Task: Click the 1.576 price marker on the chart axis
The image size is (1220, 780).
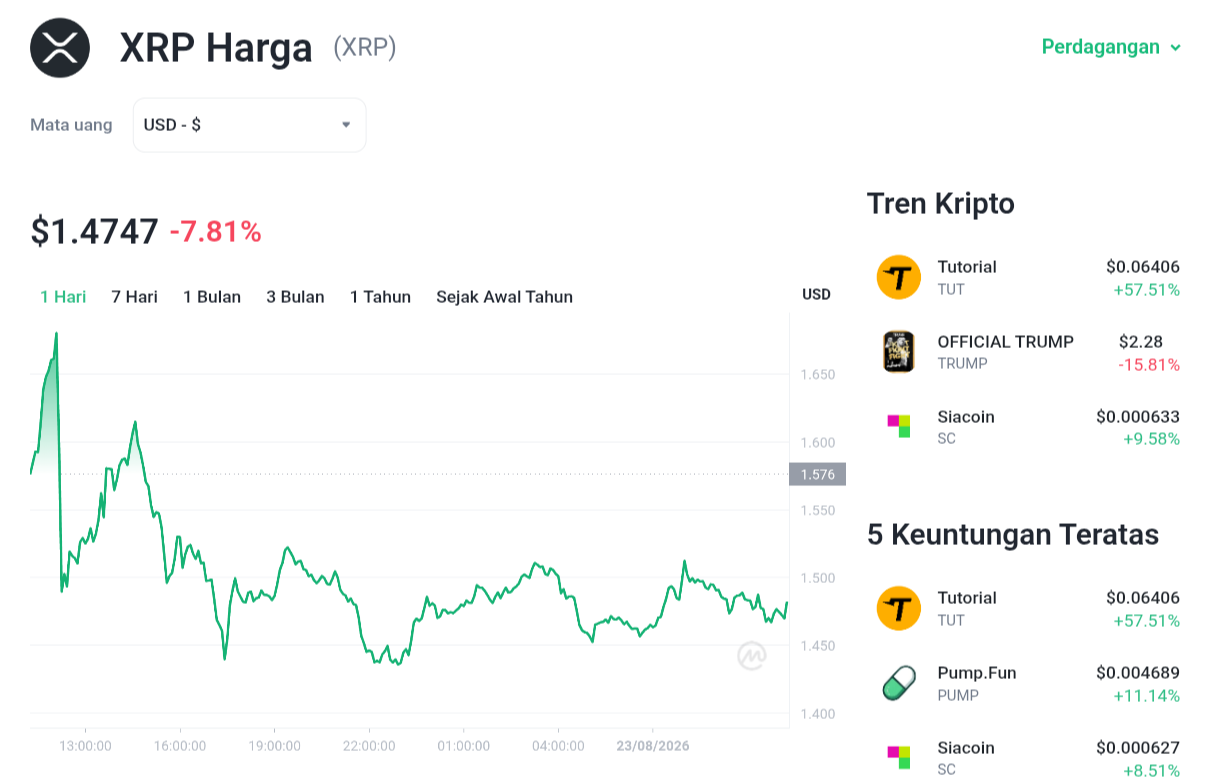Action: pyautogui.click(x=817, y=474)
